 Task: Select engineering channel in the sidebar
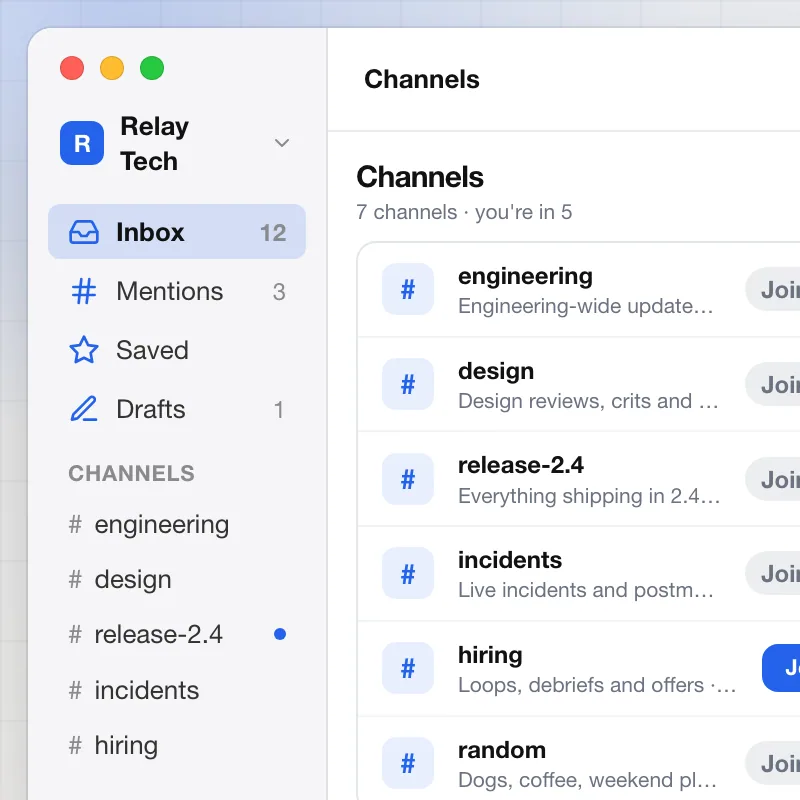177,524
